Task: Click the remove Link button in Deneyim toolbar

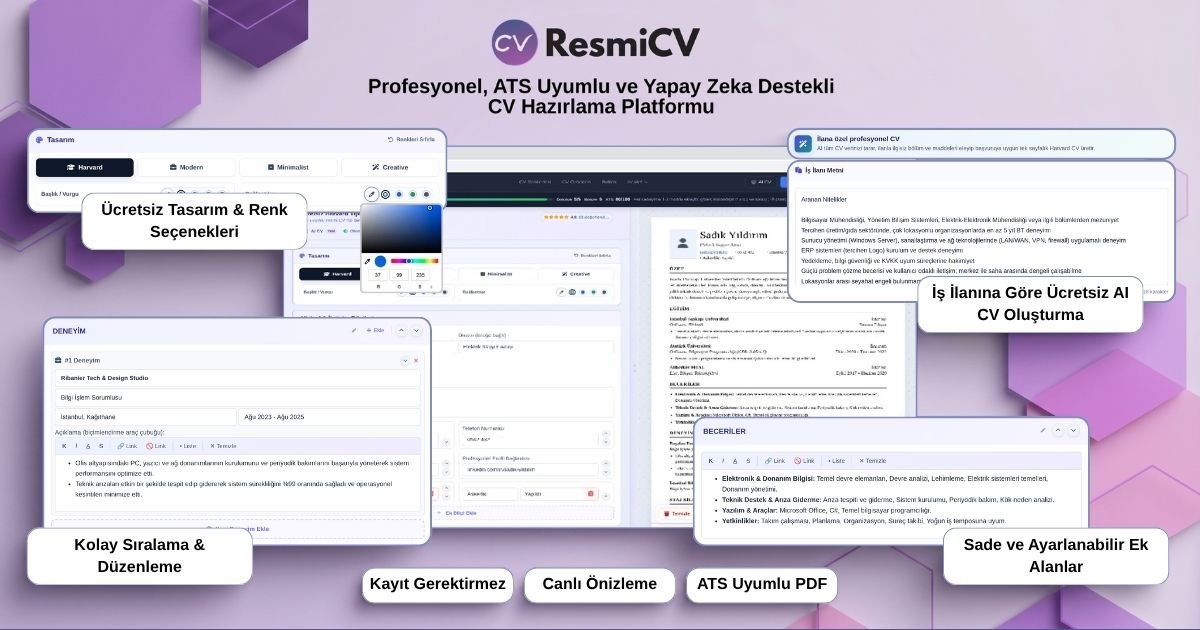Action: (156, 446)
